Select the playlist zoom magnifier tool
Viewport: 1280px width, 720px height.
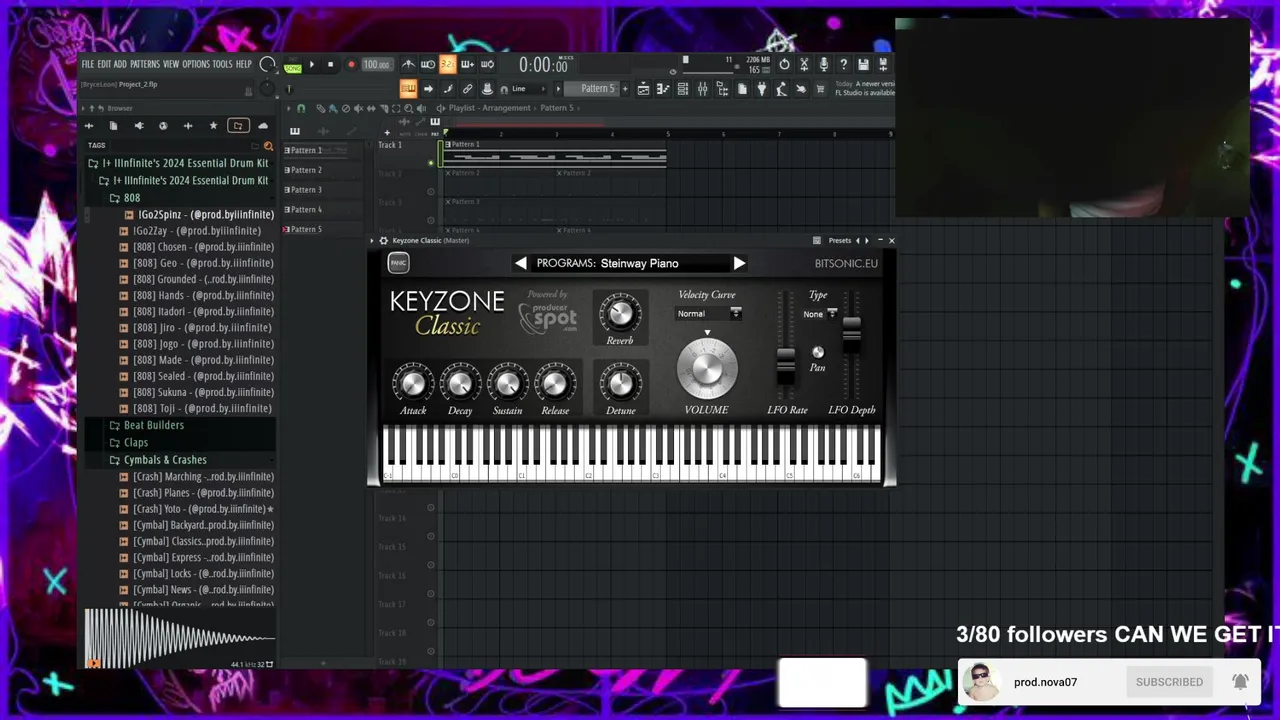pos(408,108)
